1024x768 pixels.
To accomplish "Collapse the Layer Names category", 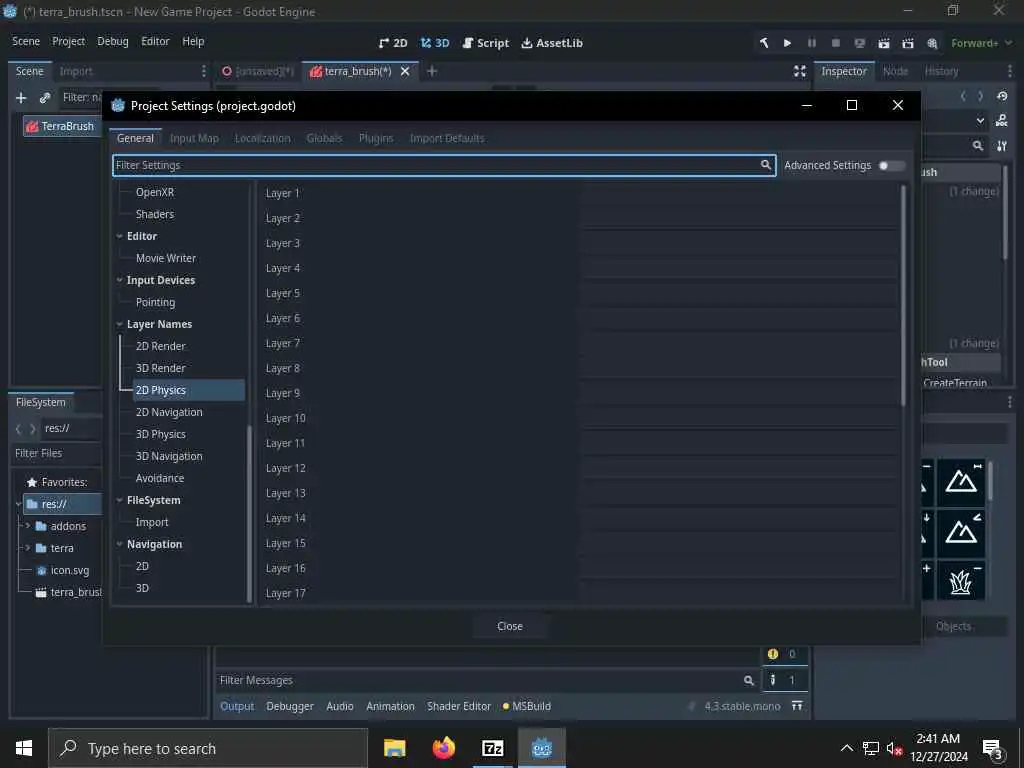I will pos(120,325).
